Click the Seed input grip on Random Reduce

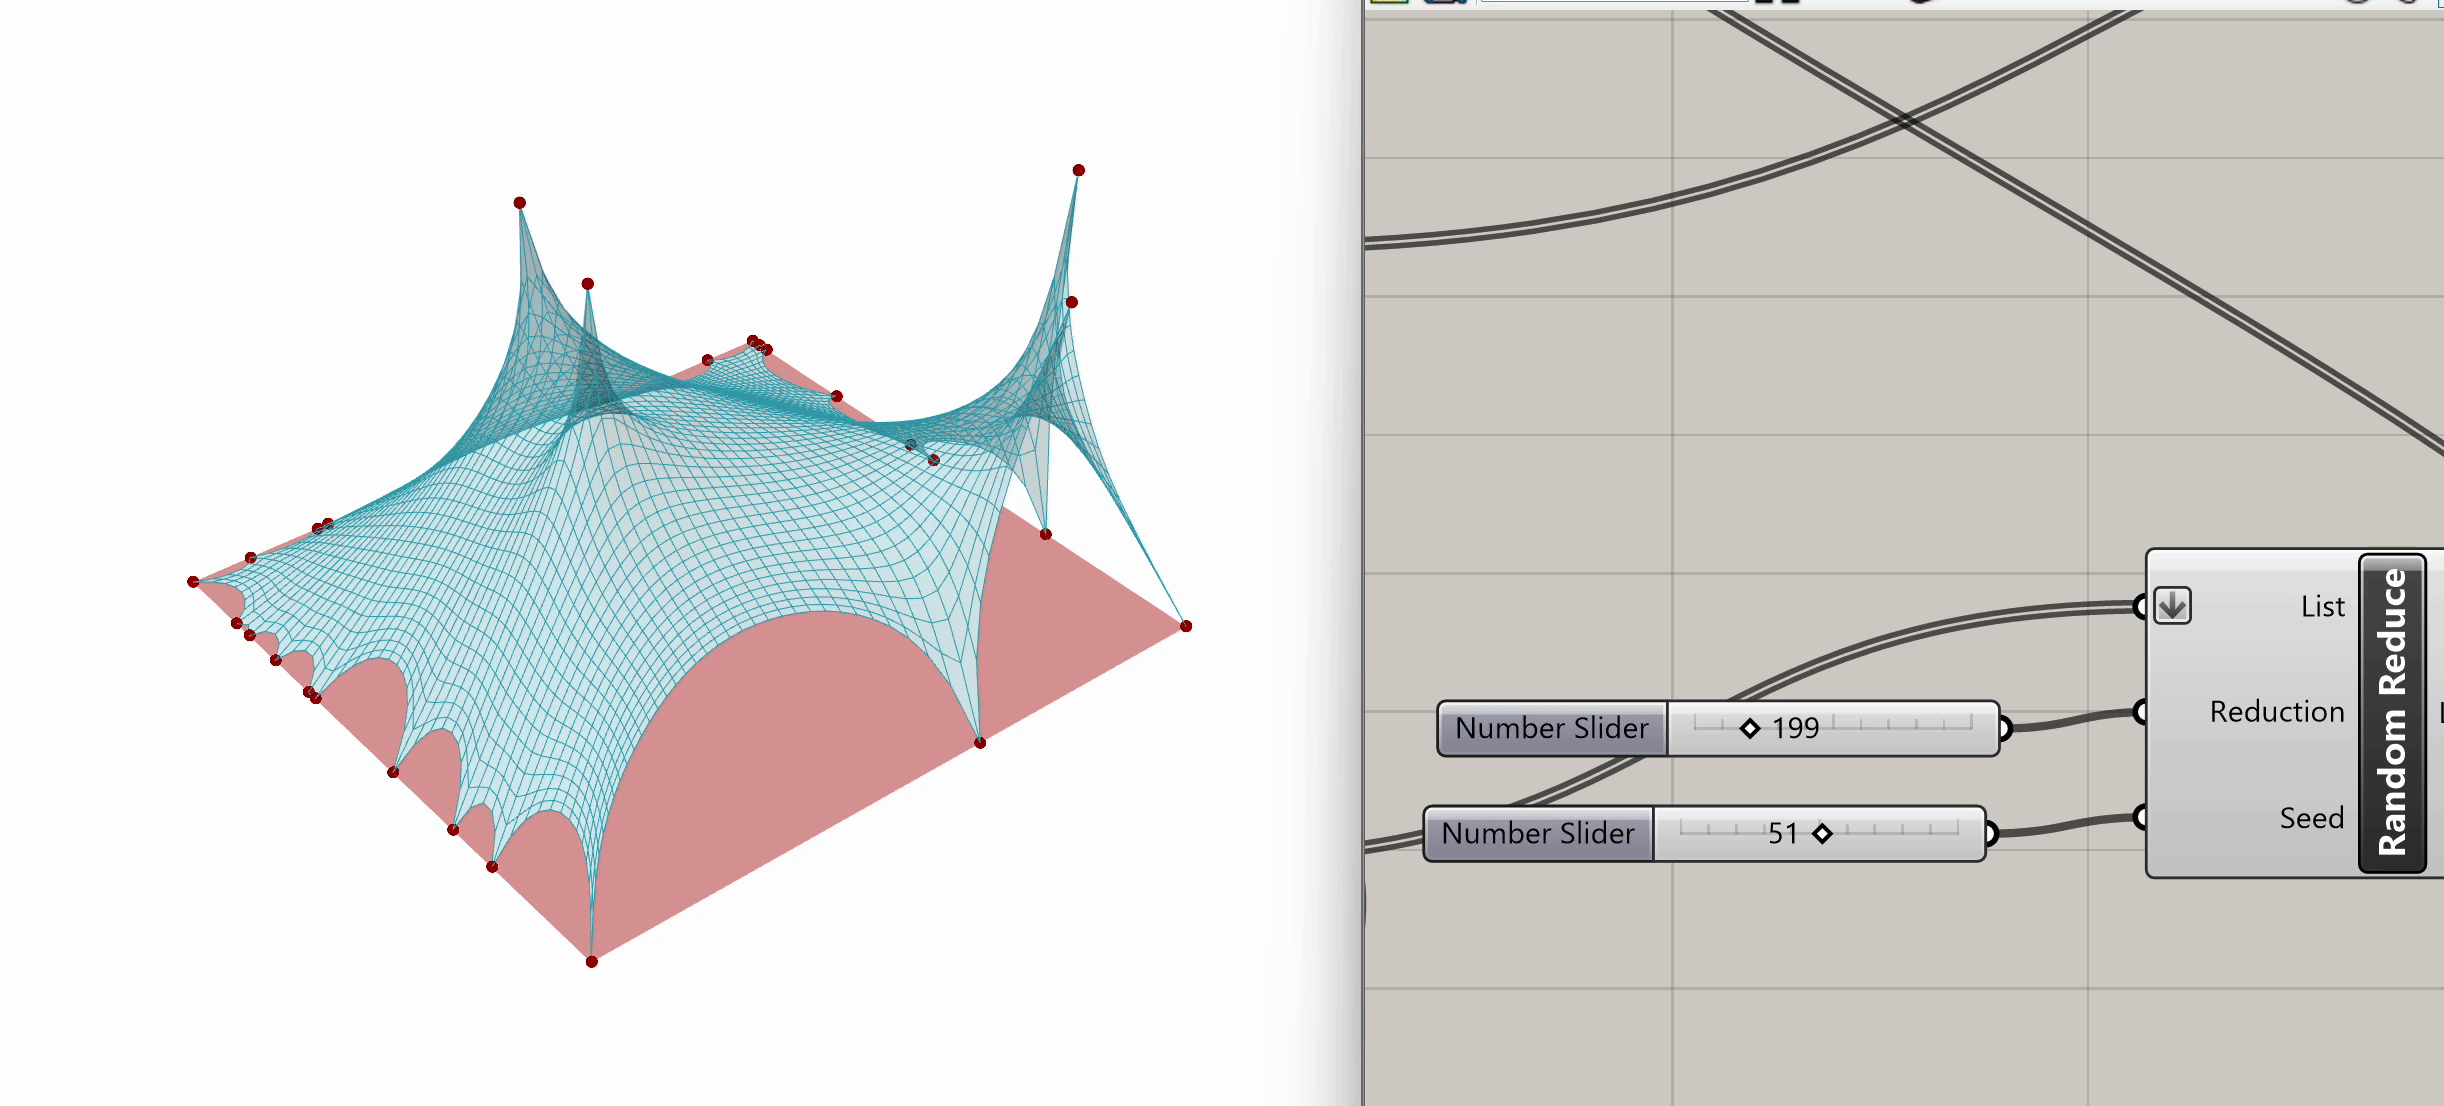pos(2140,818)
